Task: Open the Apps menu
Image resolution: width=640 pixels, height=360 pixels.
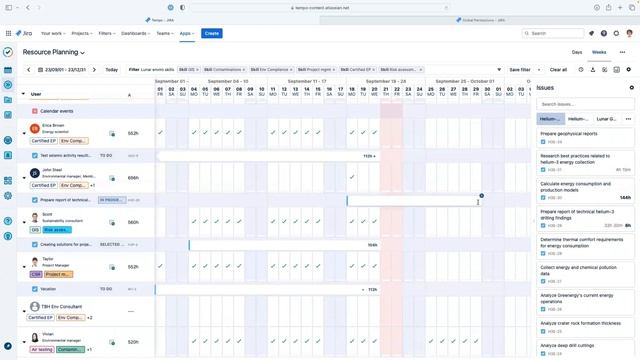Action: (x=187, y=33)
